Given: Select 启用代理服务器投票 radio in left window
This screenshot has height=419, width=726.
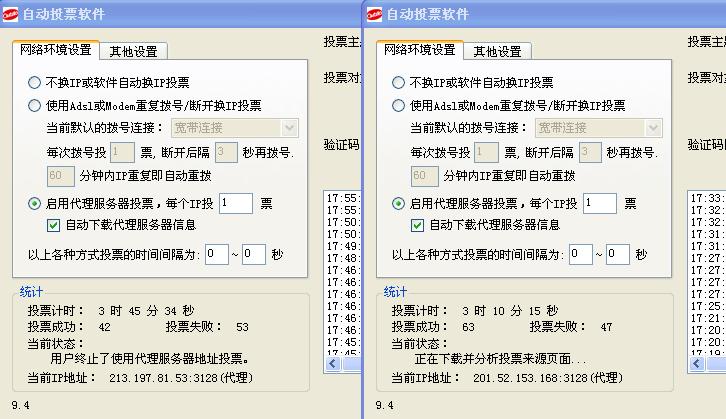Looking at the screenshot, I should point(35,203).
